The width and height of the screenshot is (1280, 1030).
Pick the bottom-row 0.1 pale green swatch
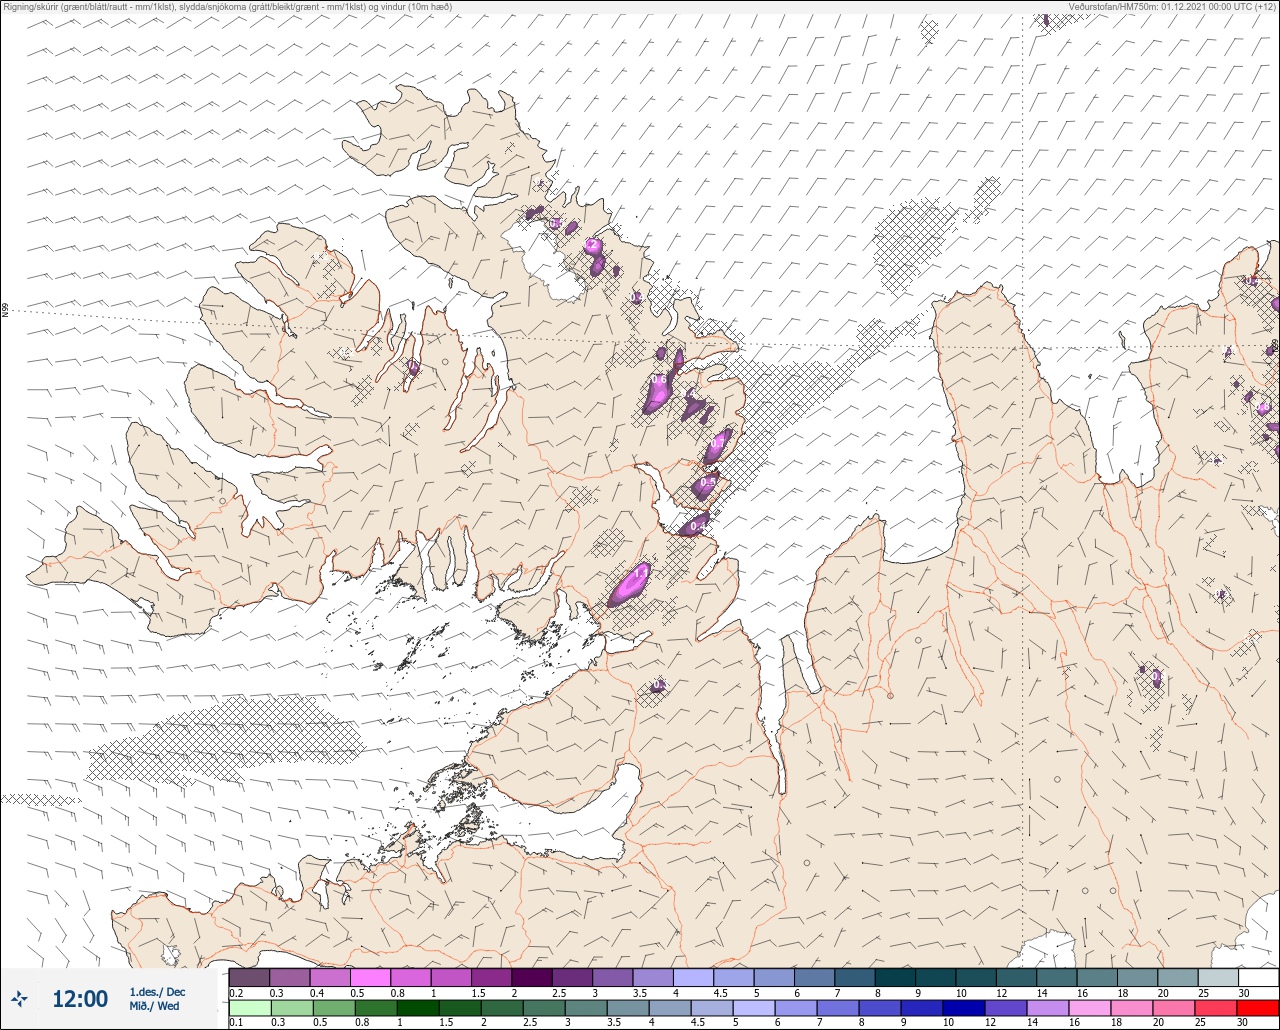[250, 1008]
